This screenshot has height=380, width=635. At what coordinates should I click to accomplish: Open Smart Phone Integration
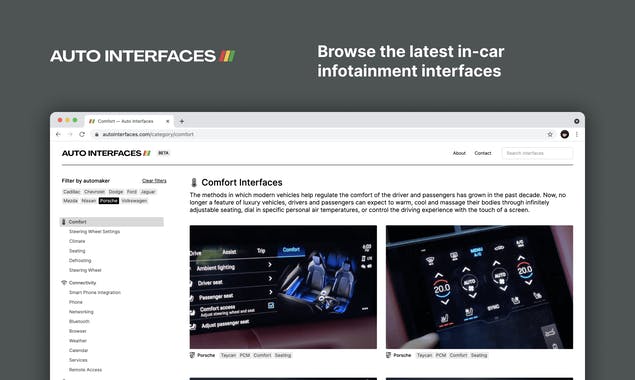[95, 292]
